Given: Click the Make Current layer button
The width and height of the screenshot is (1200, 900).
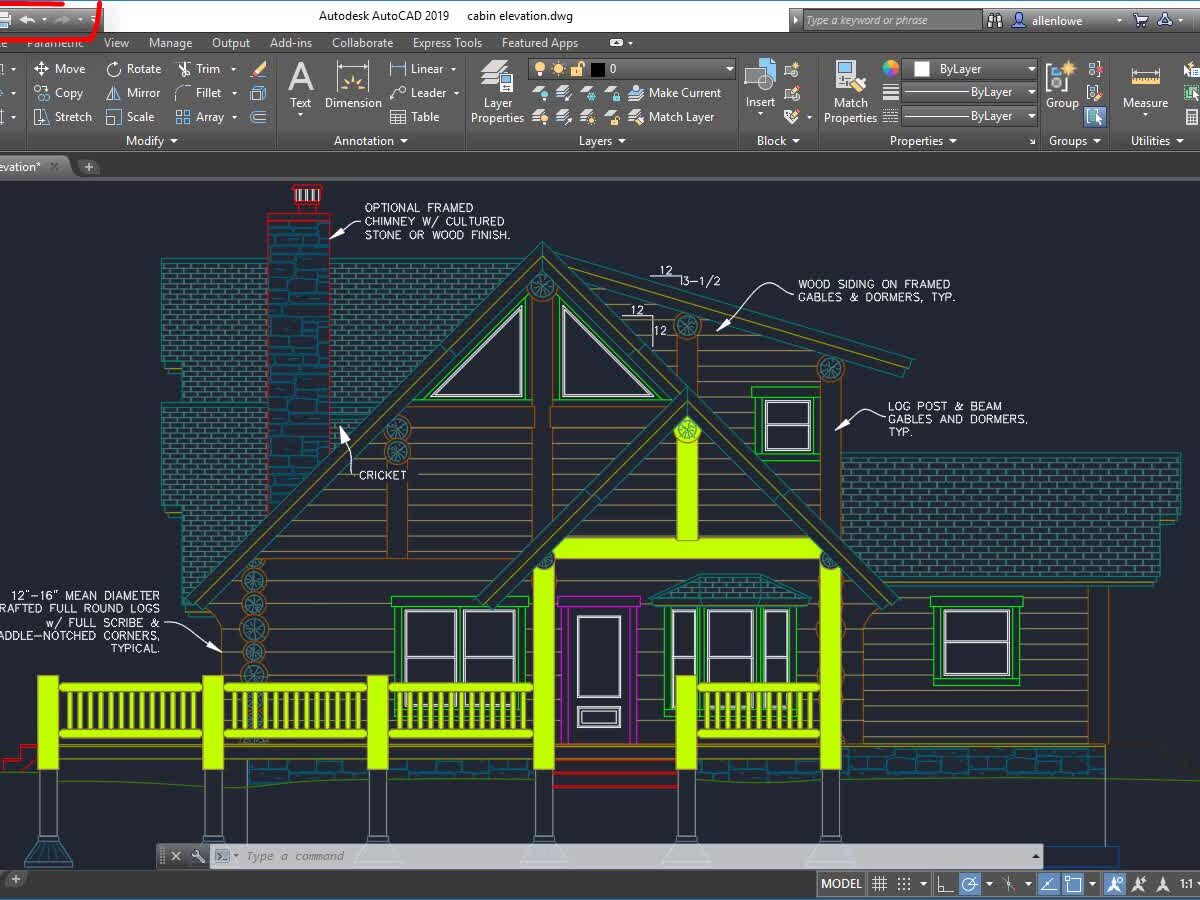Looking at the screenshot, I should 674,93.
